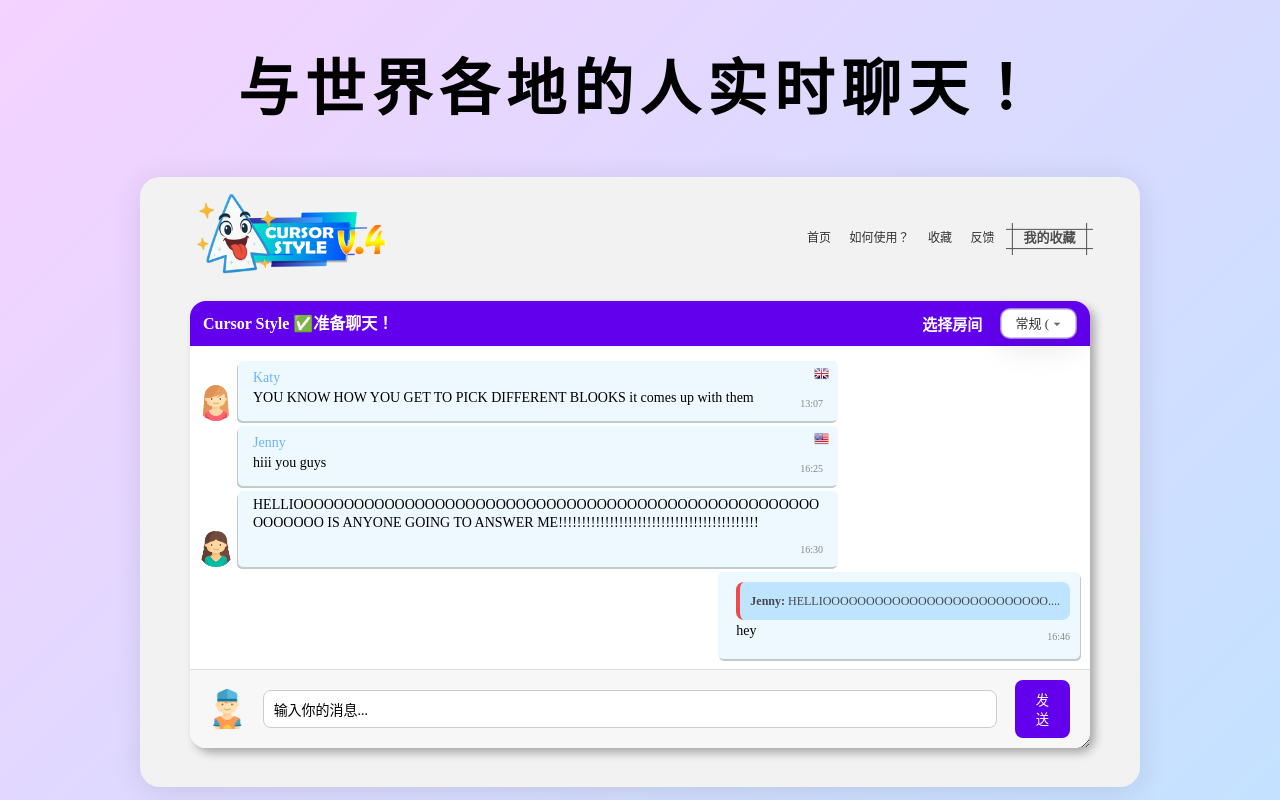This screenshot has height=800, width=1280.
Task: Click the Cursor Style V.4 logo
Action: tap(290, 232)
